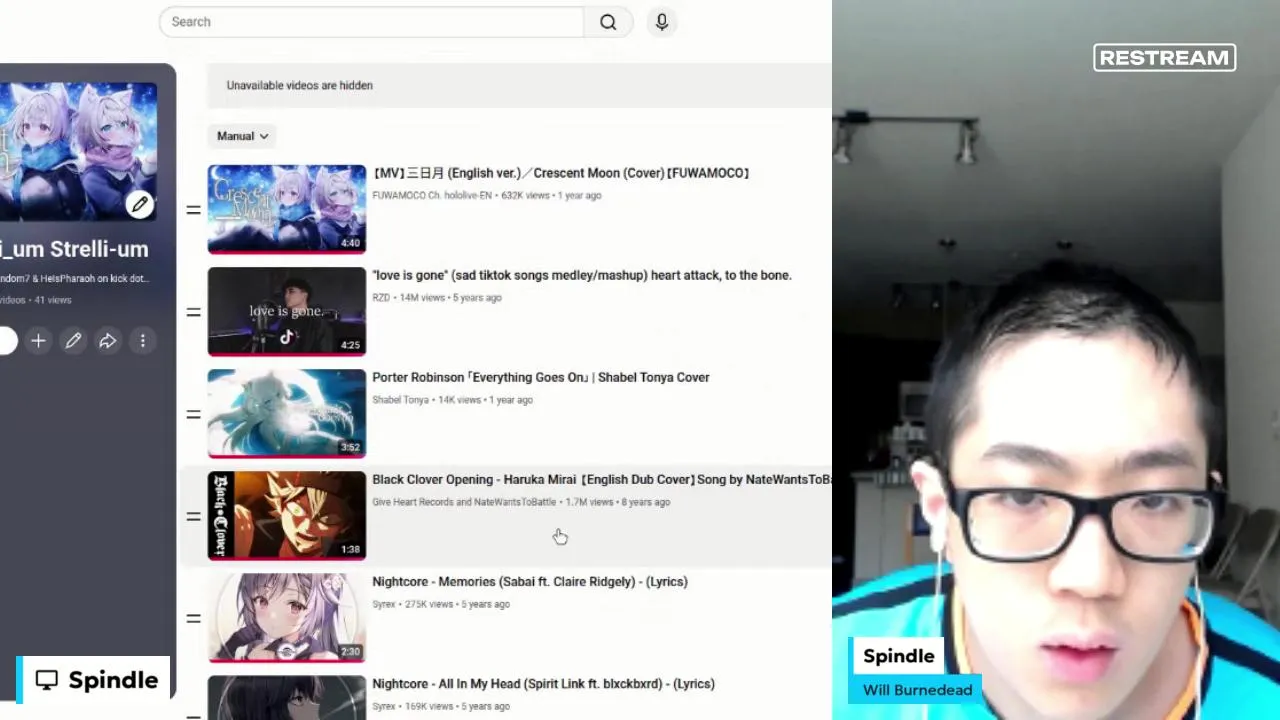1280x720 pixels.
Task: Click the Crescent Moon (Cover) video title
Action: 561,173
